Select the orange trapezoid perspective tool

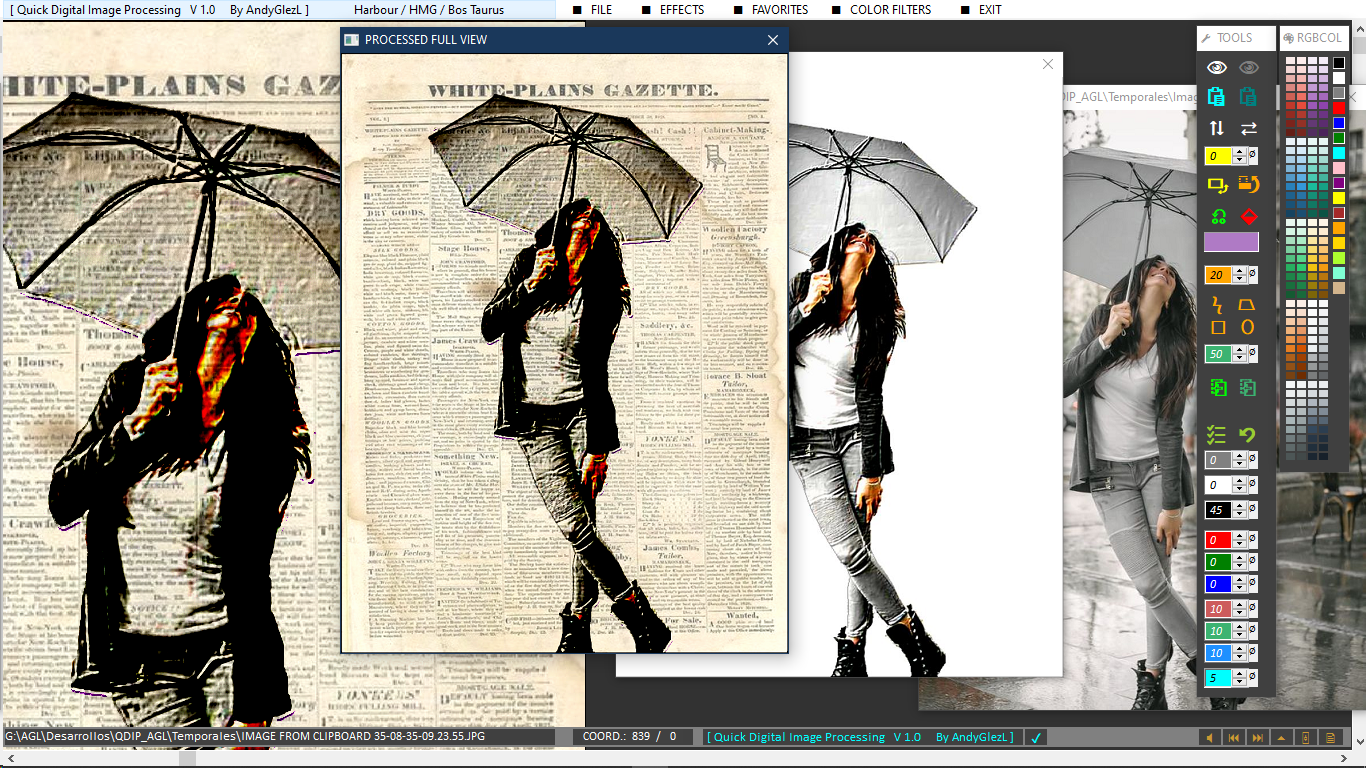tap(1248, 304)
